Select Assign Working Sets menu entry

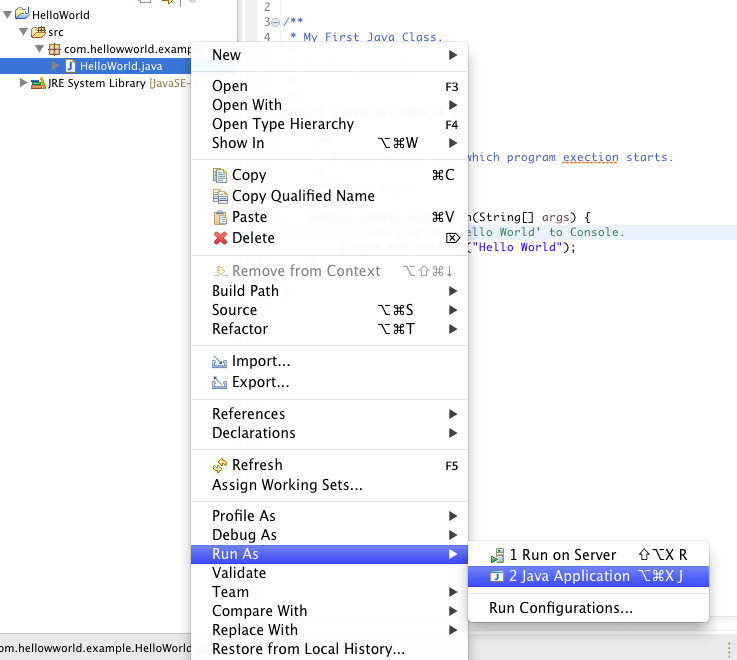[329, 485]
